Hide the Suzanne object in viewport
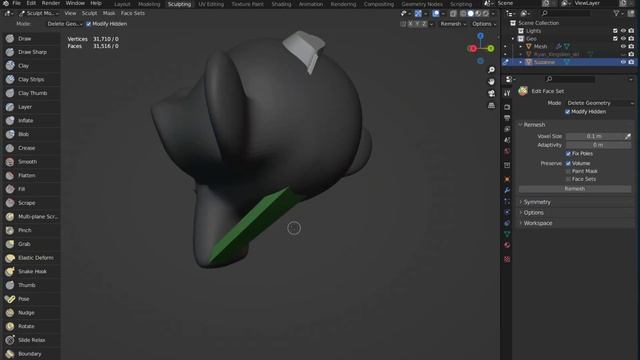640x360 pixels. [623, 62]
